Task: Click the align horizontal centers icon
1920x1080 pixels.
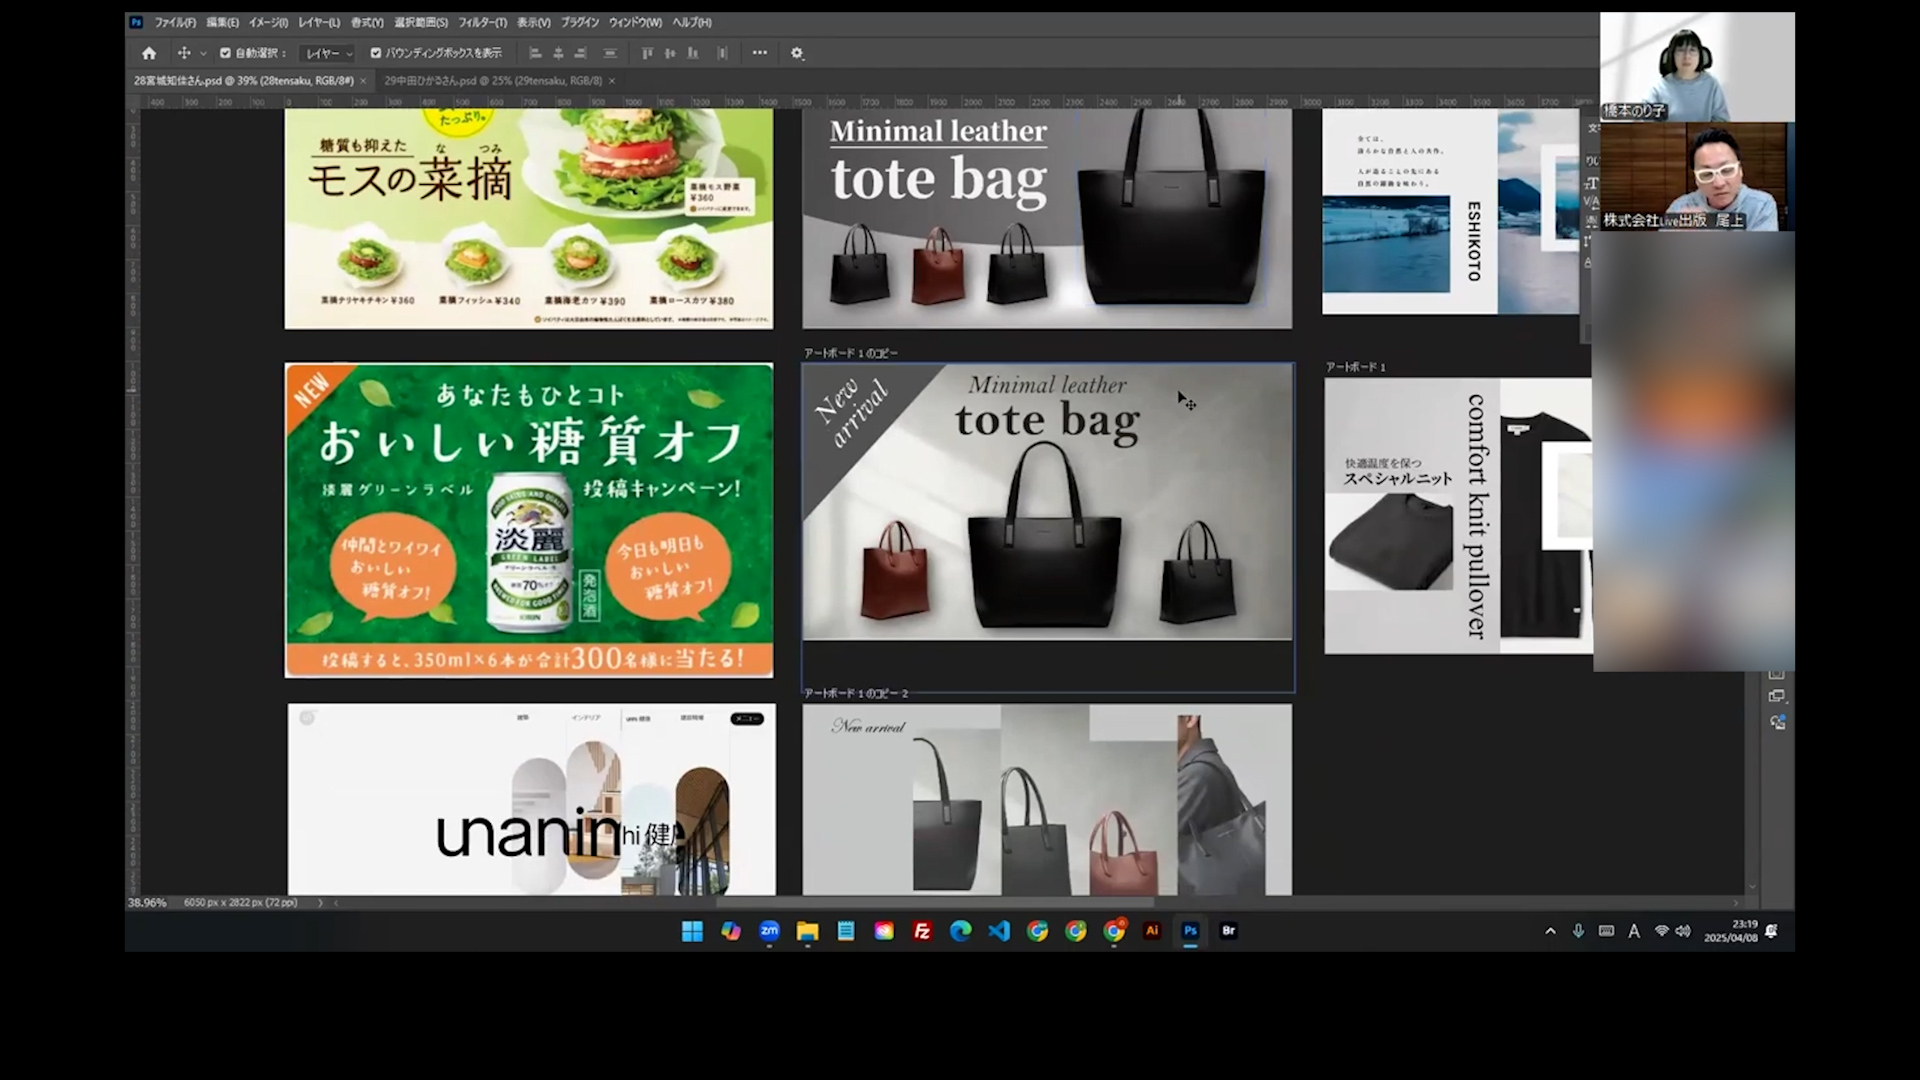Action: tap(558, 53)
